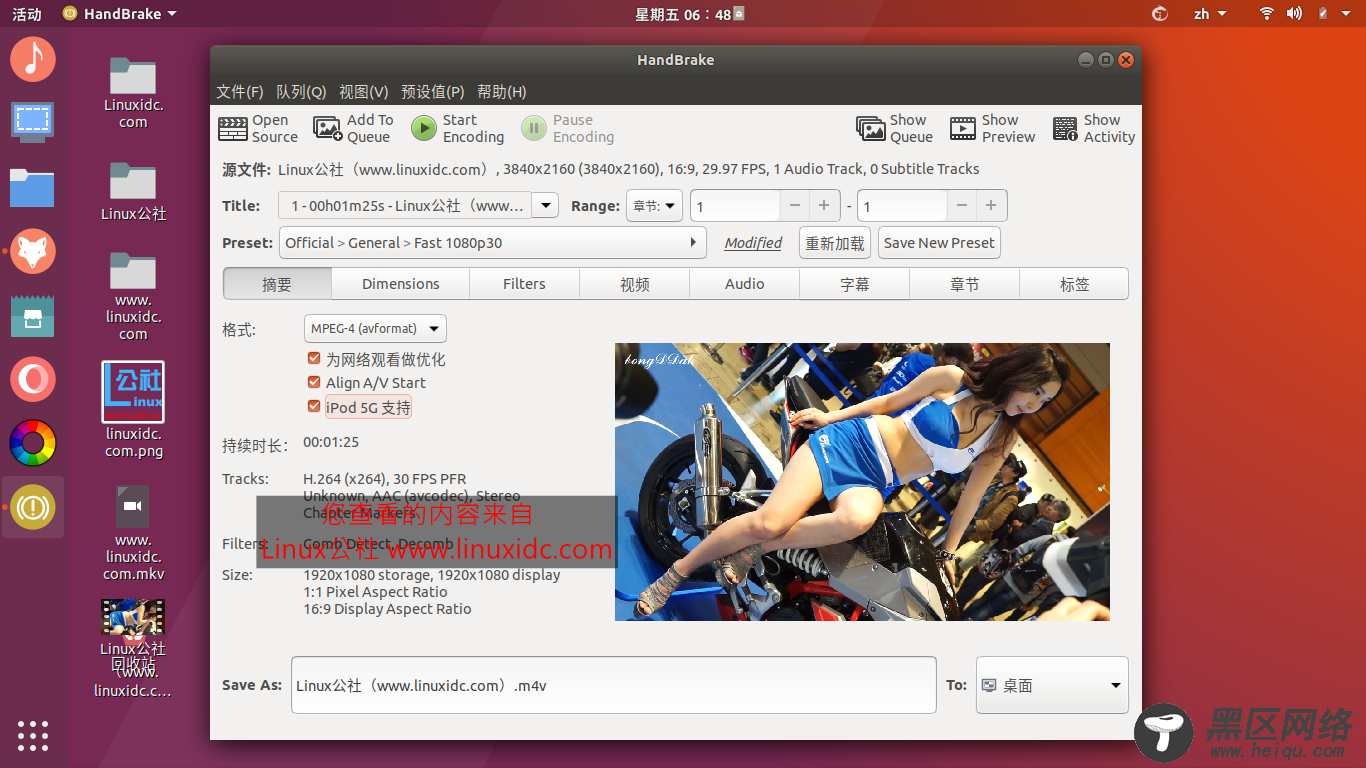This screenshot has width=1366, height=768.
Task: Show applications grid in dock
Action: click(x=33, y=735)
